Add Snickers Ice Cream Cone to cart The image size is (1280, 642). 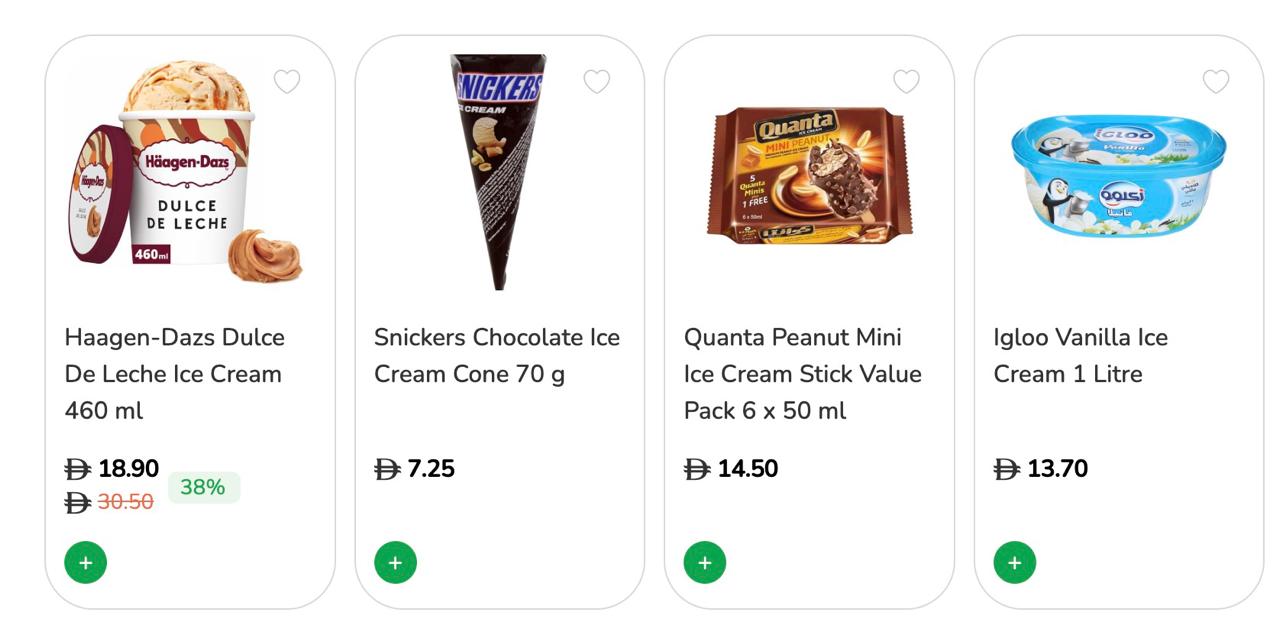[x=395, y=563]
